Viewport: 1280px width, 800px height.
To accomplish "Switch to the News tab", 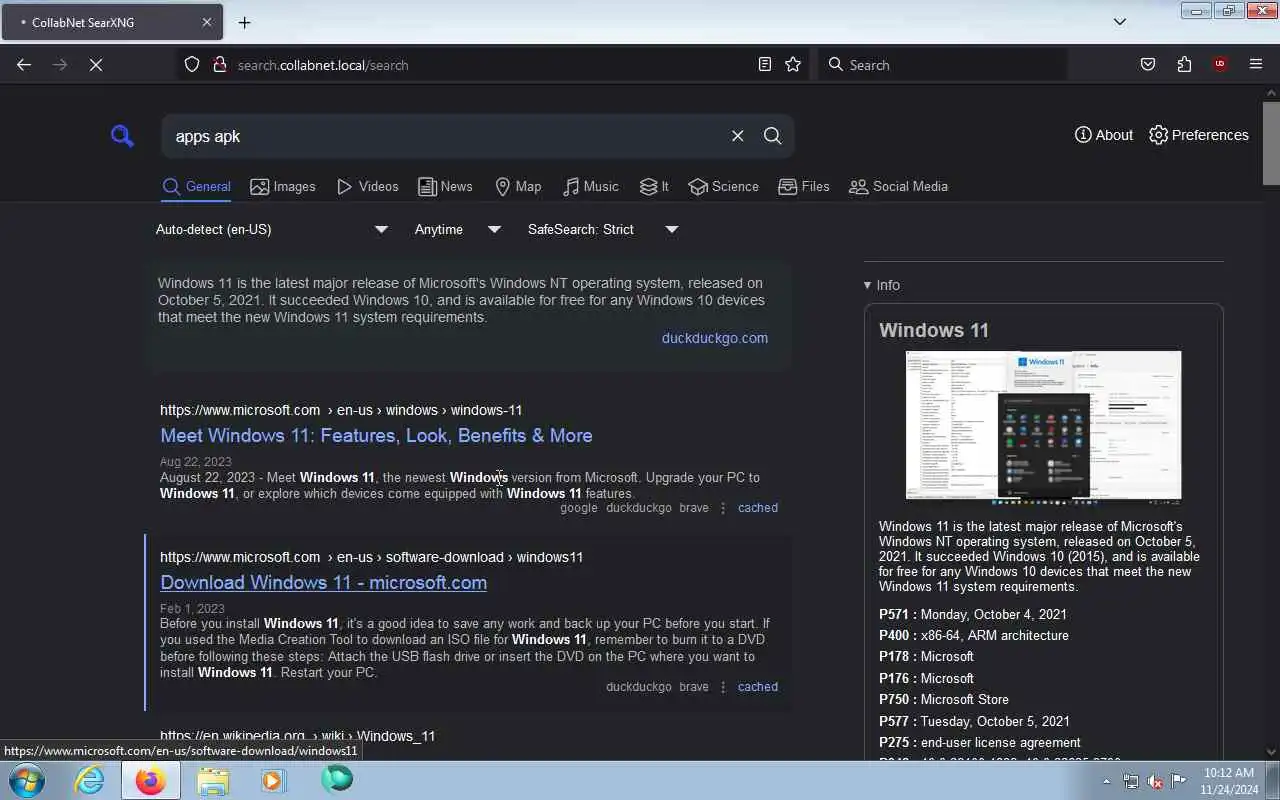I will (x=445, y=187).
